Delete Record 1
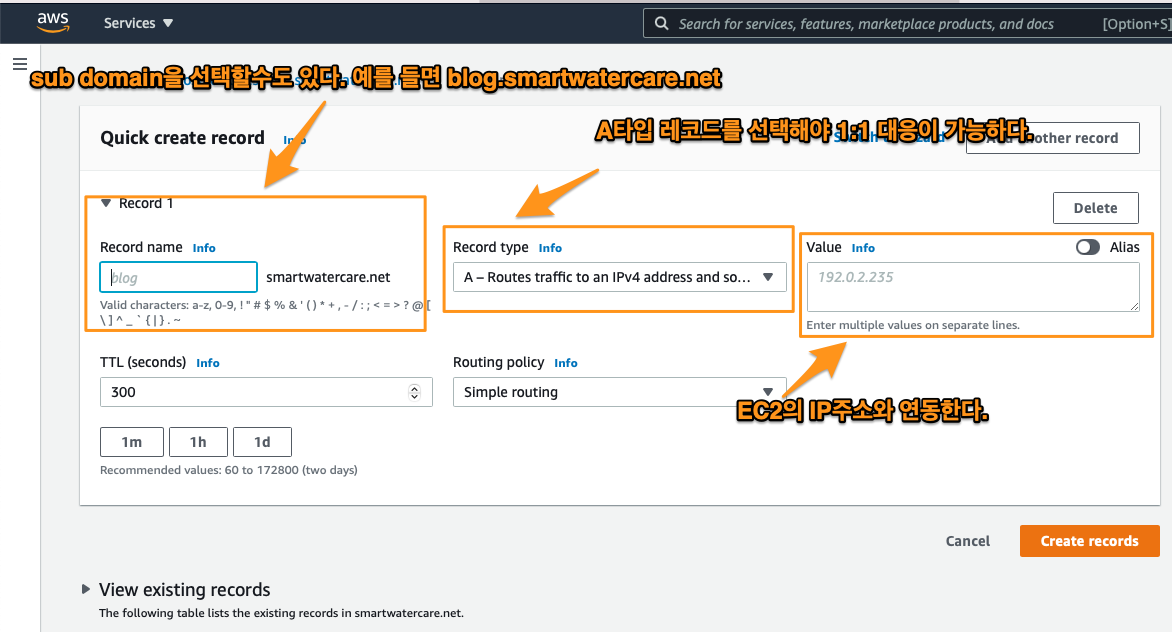 click(x=1095, y=208)
